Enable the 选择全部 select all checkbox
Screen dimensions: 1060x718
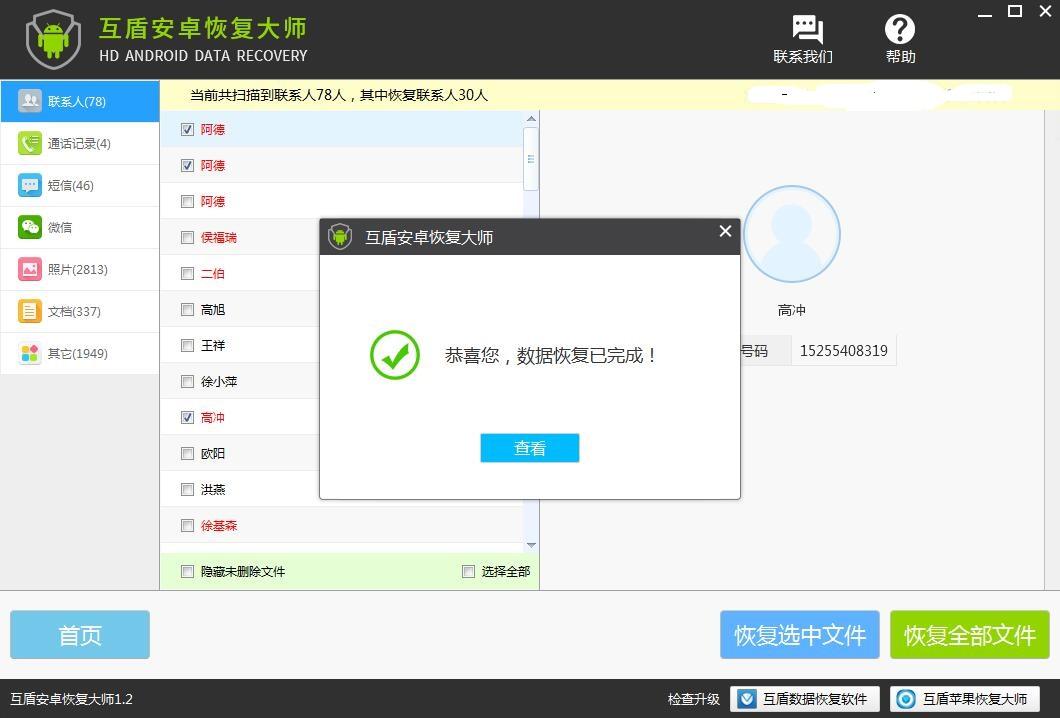click(468, 571)
